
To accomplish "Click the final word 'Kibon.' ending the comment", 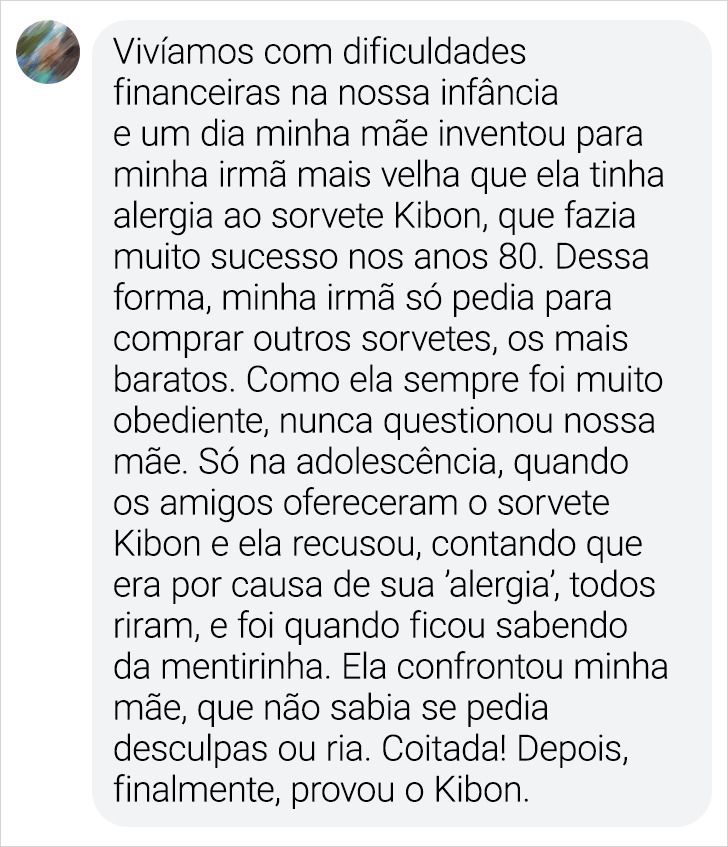I will pos(481,791).
